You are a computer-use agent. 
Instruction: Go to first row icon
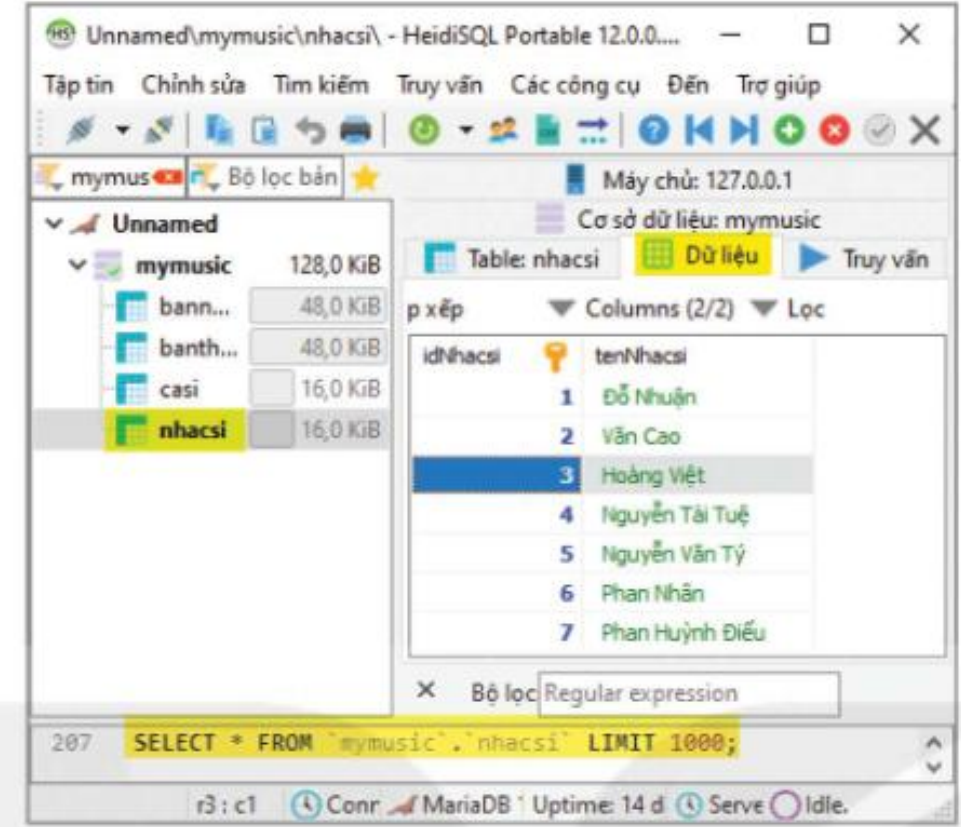[699, 130]
